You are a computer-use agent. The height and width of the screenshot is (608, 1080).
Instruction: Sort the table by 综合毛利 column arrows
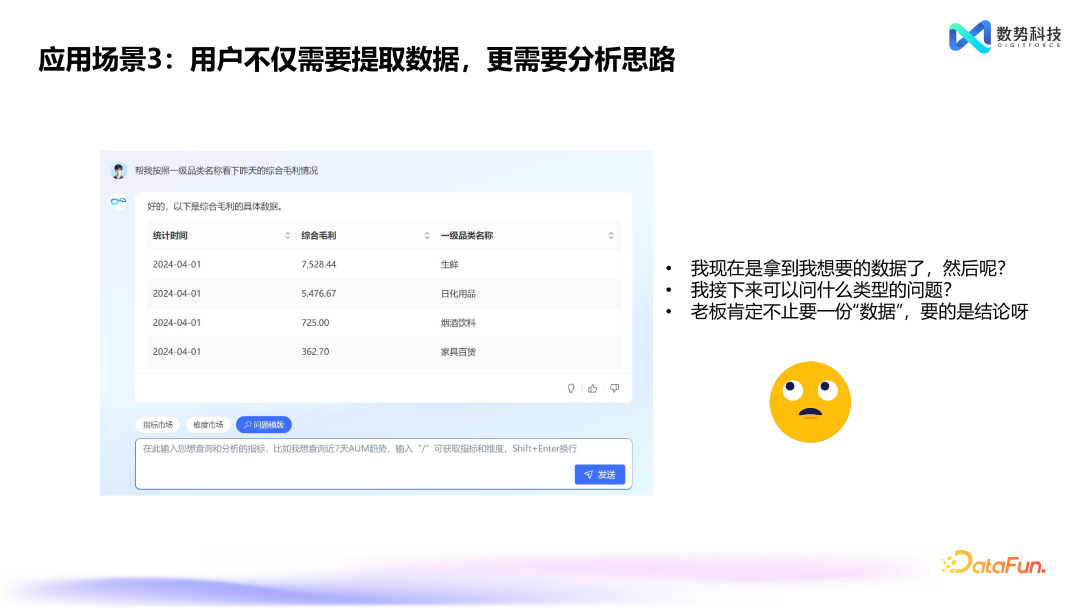427,236
